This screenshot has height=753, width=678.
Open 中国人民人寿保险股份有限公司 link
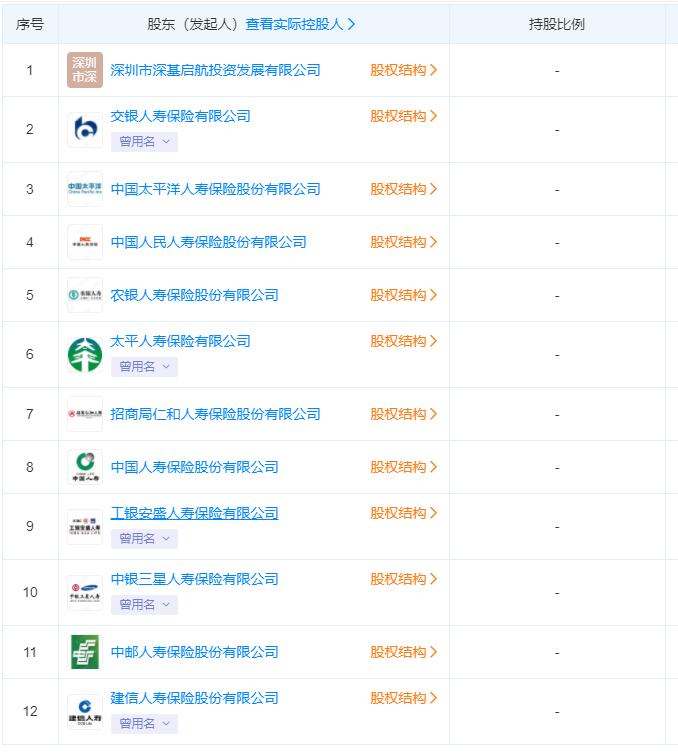(208, 242)
